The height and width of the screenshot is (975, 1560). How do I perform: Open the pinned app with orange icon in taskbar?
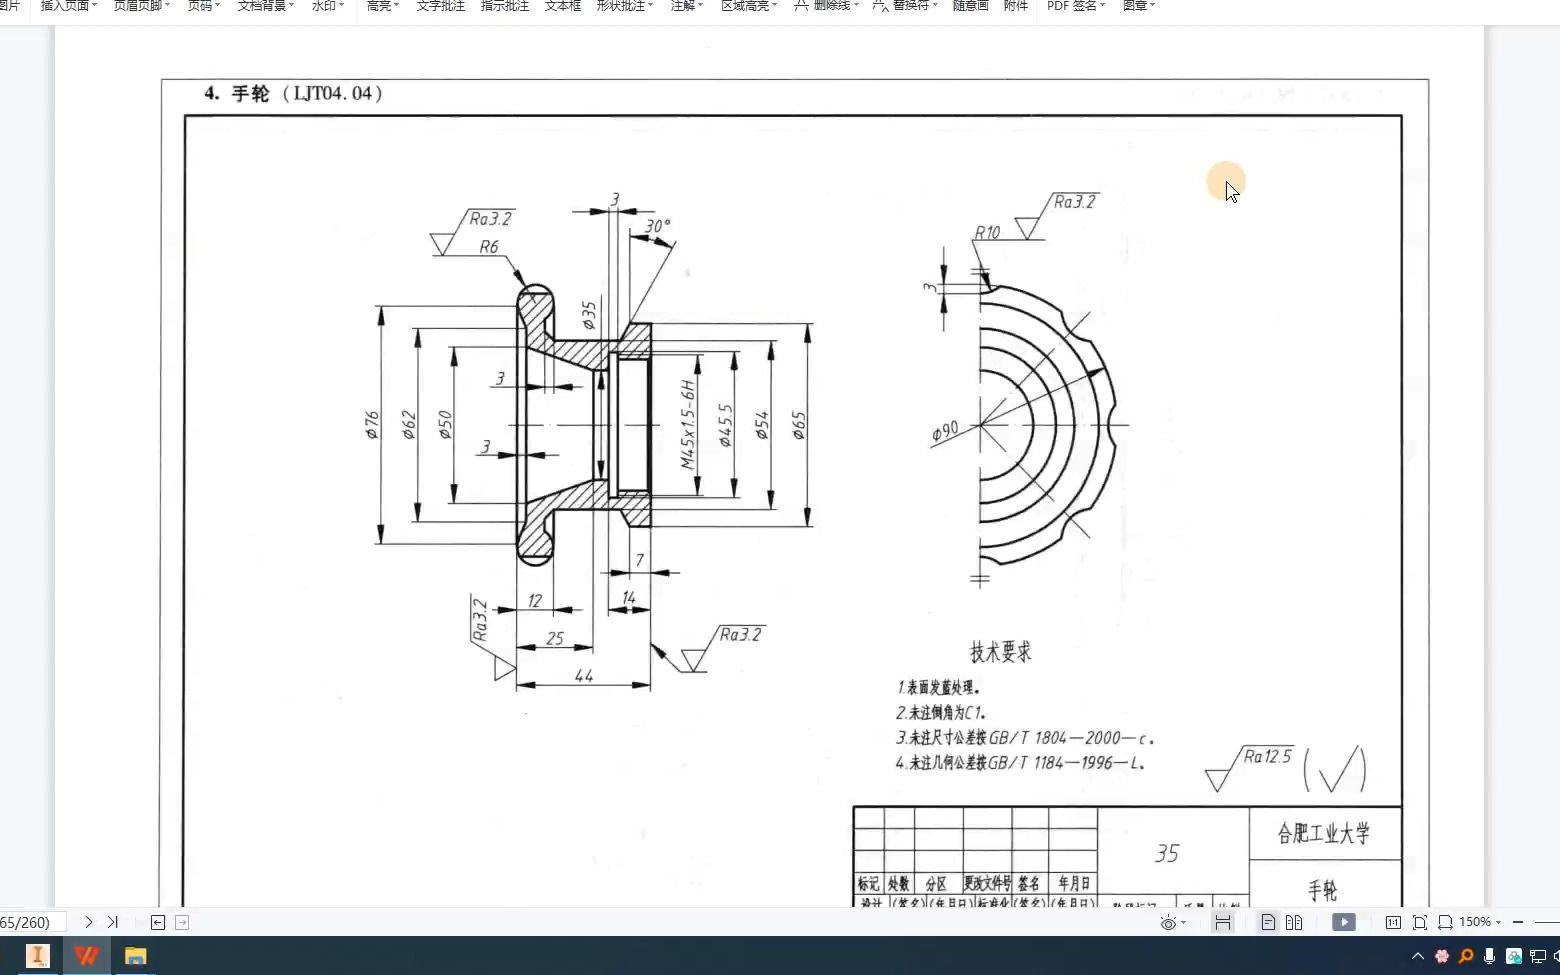[x=37, y=956]
